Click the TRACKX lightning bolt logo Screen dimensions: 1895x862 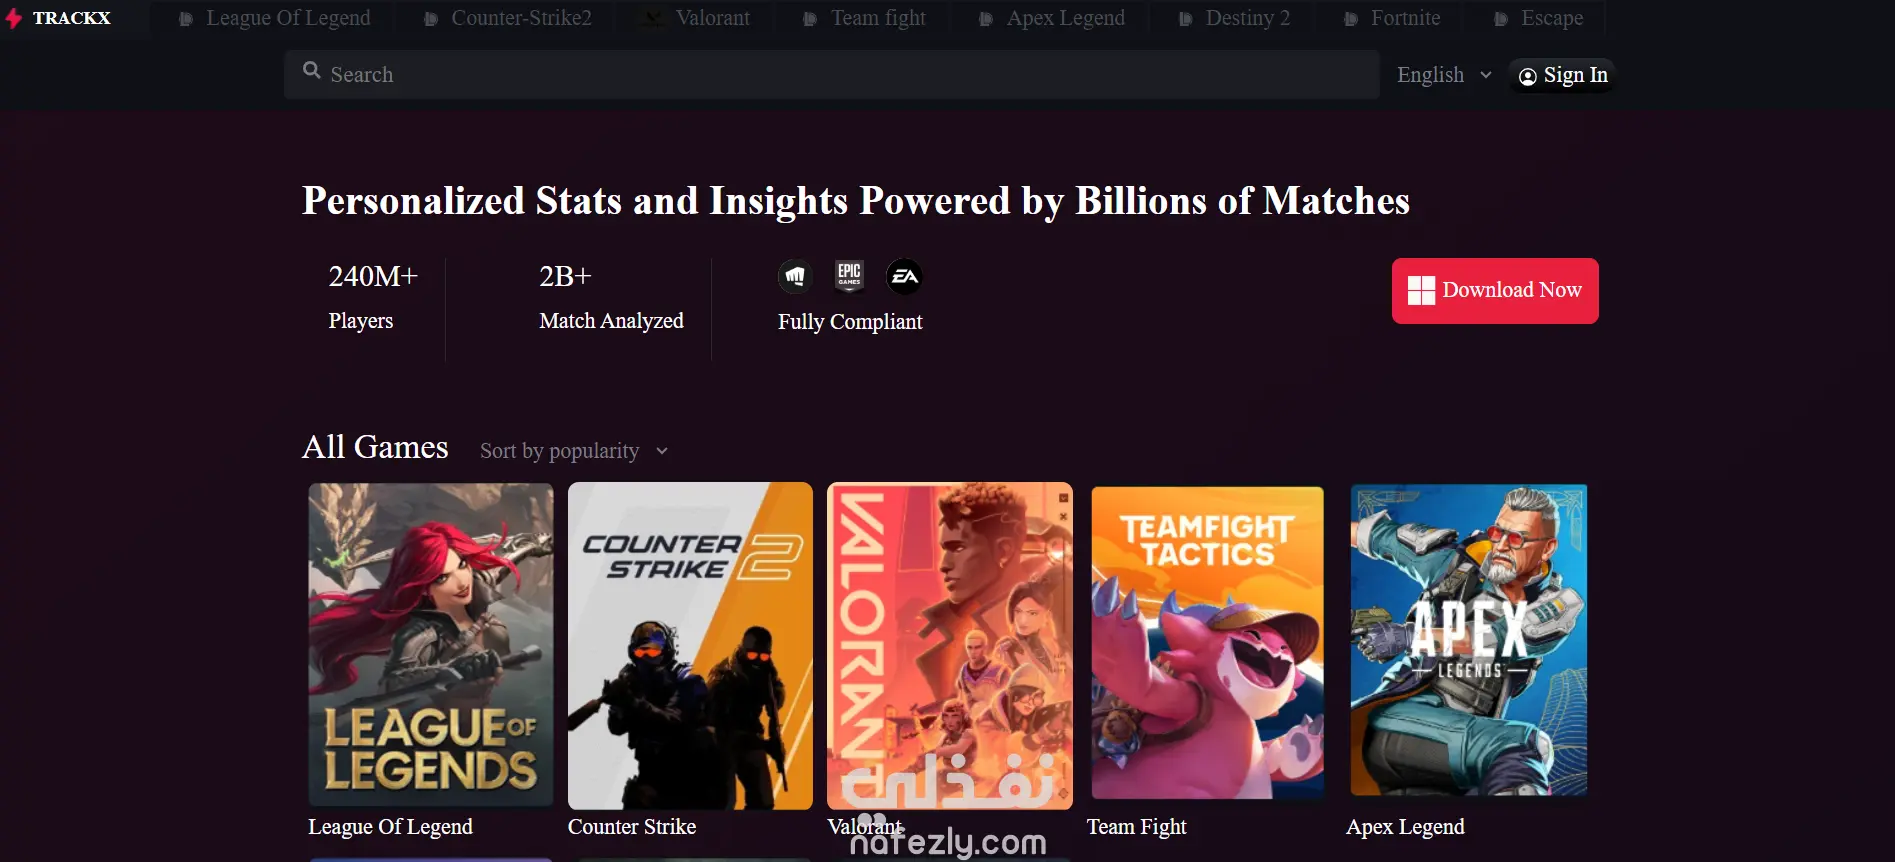(x=13, y=18)
